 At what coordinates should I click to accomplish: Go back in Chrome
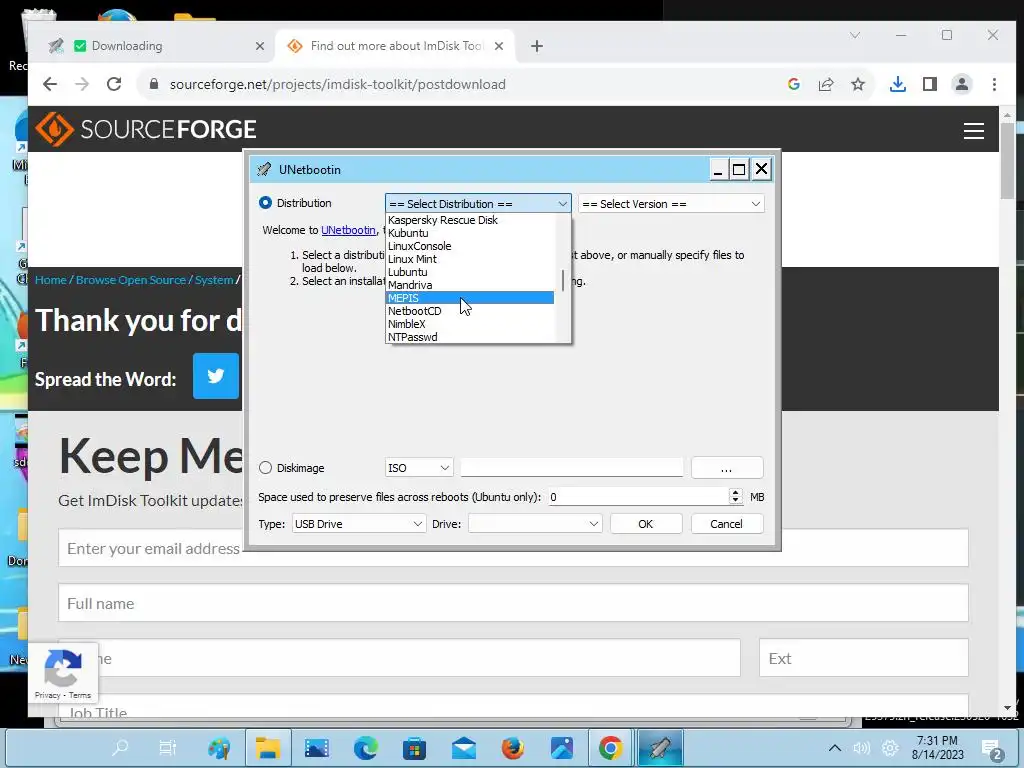(x=50, y=84)
